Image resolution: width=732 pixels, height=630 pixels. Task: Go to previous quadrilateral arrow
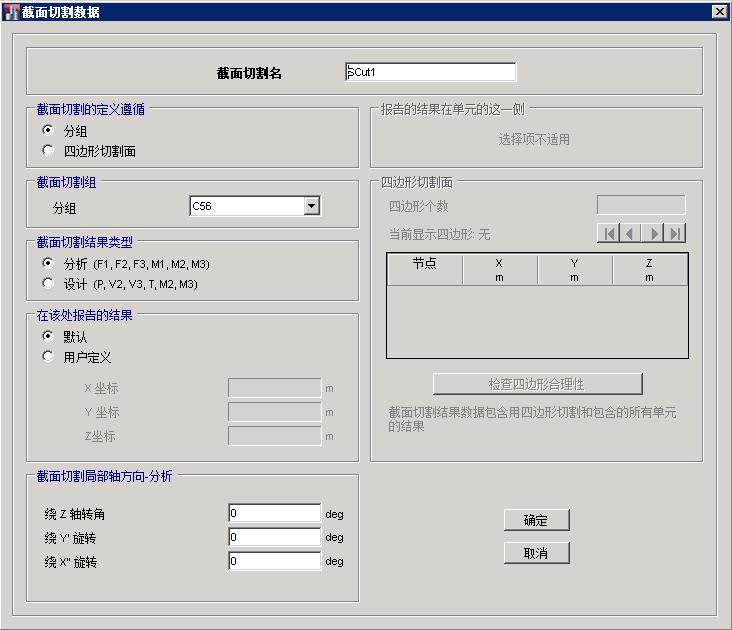pyautogui.click(x=630, y=233)
